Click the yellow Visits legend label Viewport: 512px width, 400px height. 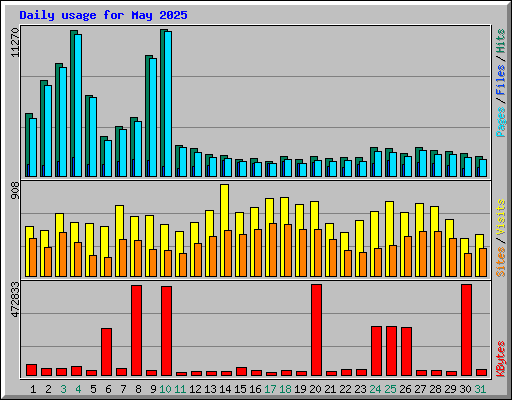(x=501, y=218)
